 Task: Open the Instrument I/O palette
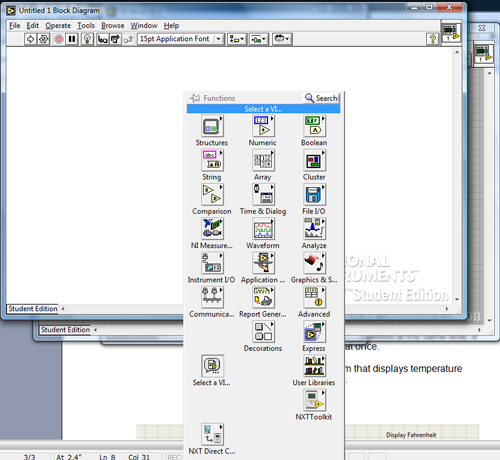[x=212, y=263]
